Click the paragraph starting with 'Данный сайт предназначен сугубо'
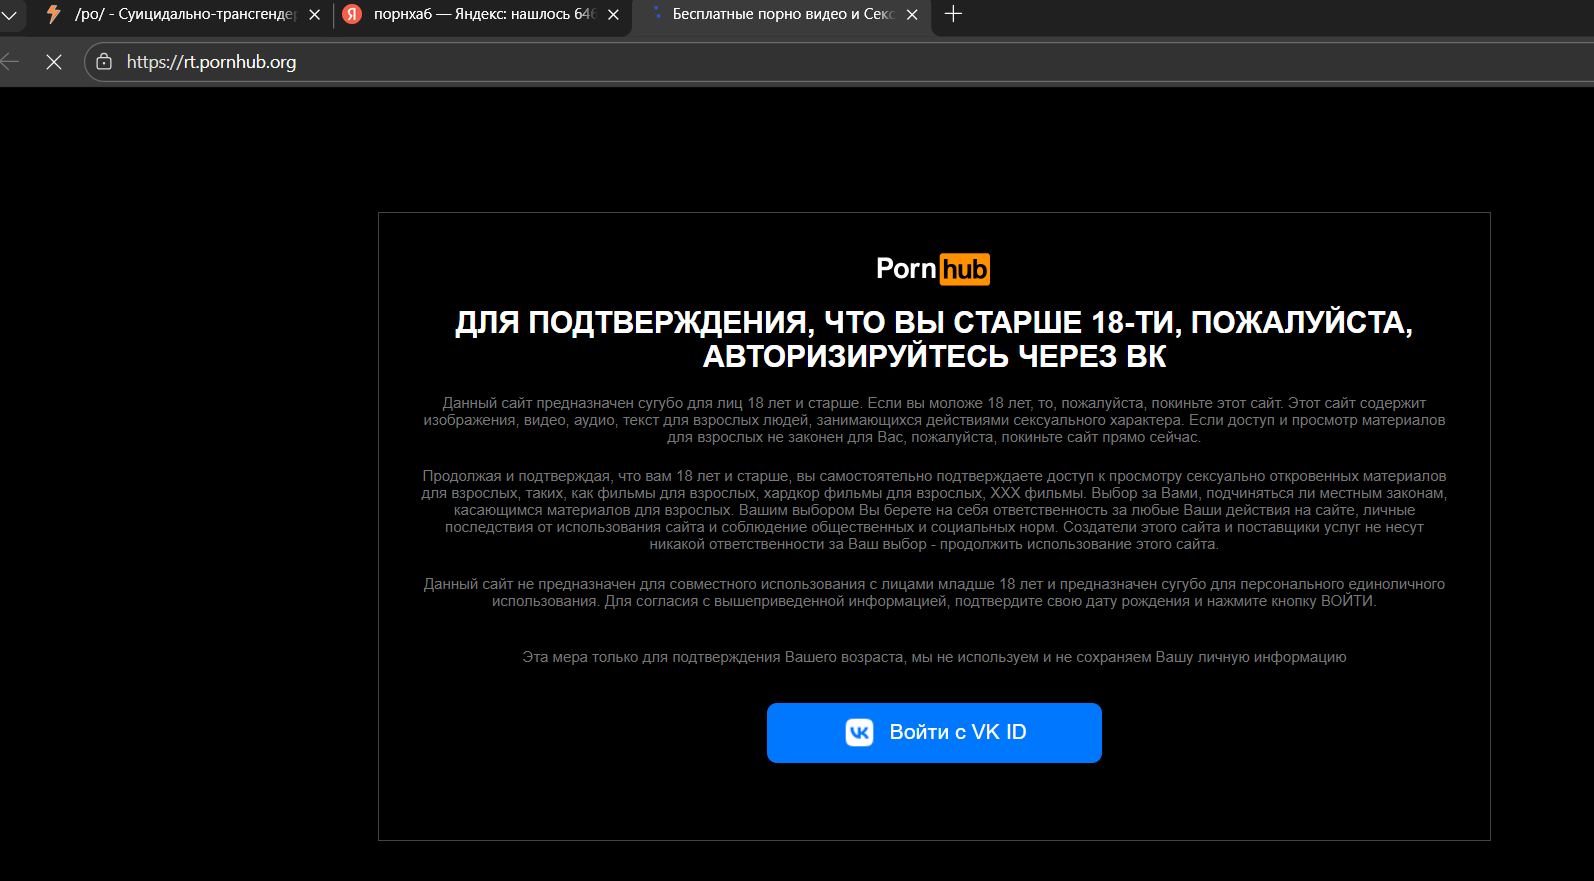Viewport: 1594px width, 881px height. [934, 420]
